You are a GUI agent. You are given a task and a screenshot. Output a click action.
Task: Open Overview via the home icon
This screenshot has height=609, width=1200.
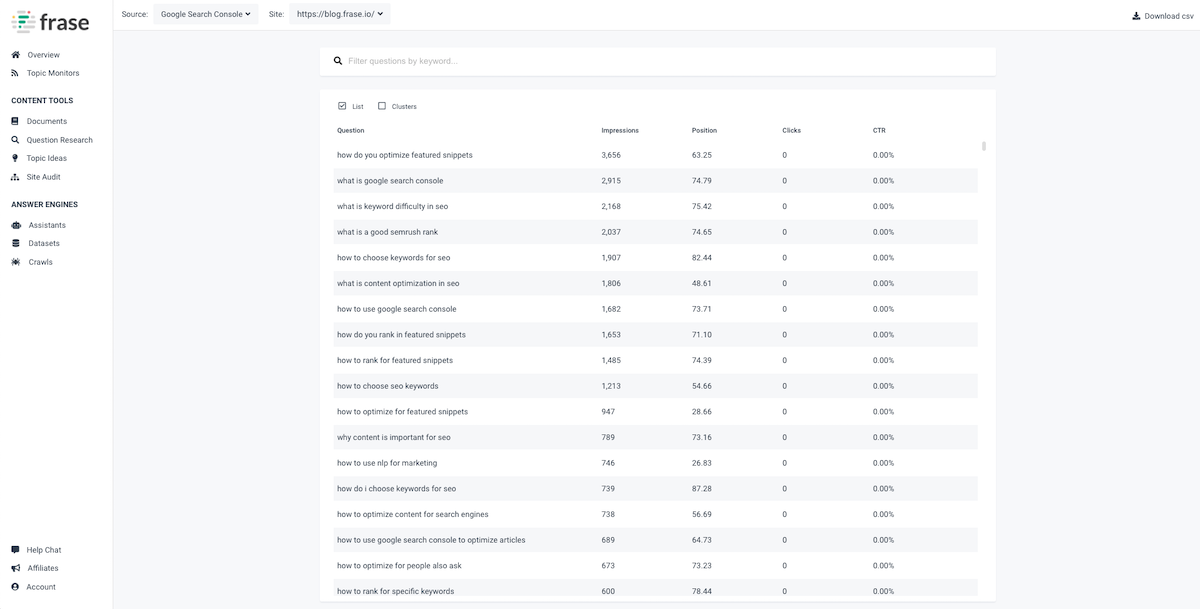[x=15, y=55]
